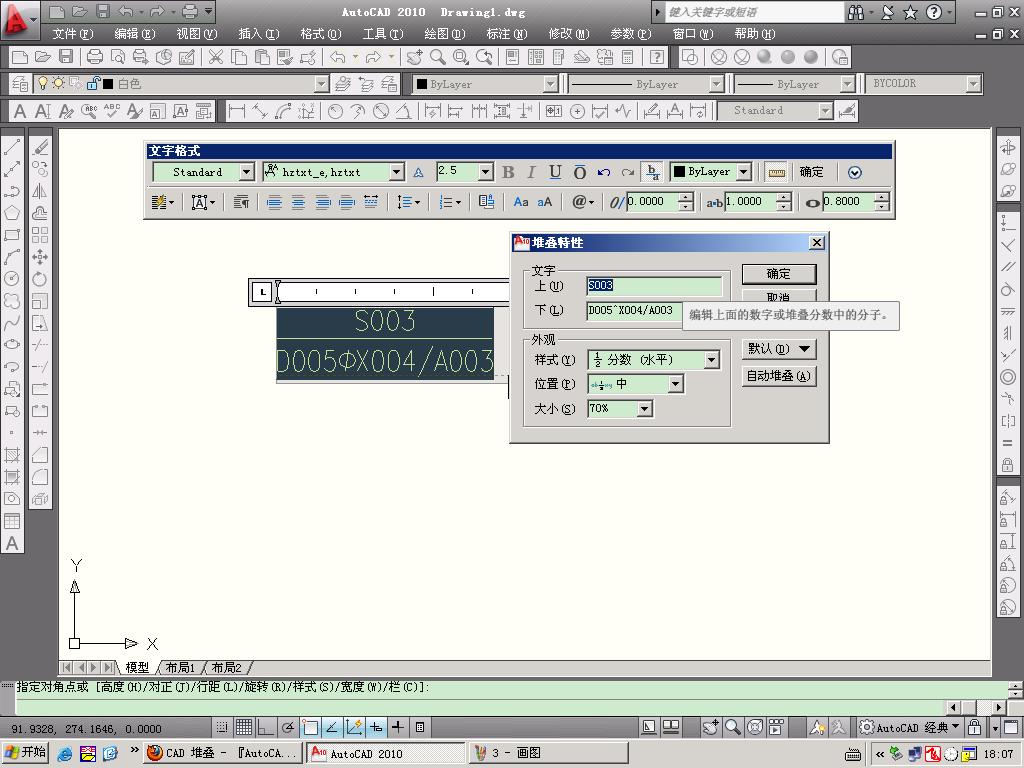1024x768 pixels.
Task: Click the 上(U) upper text input field
Action: point(654,285)
